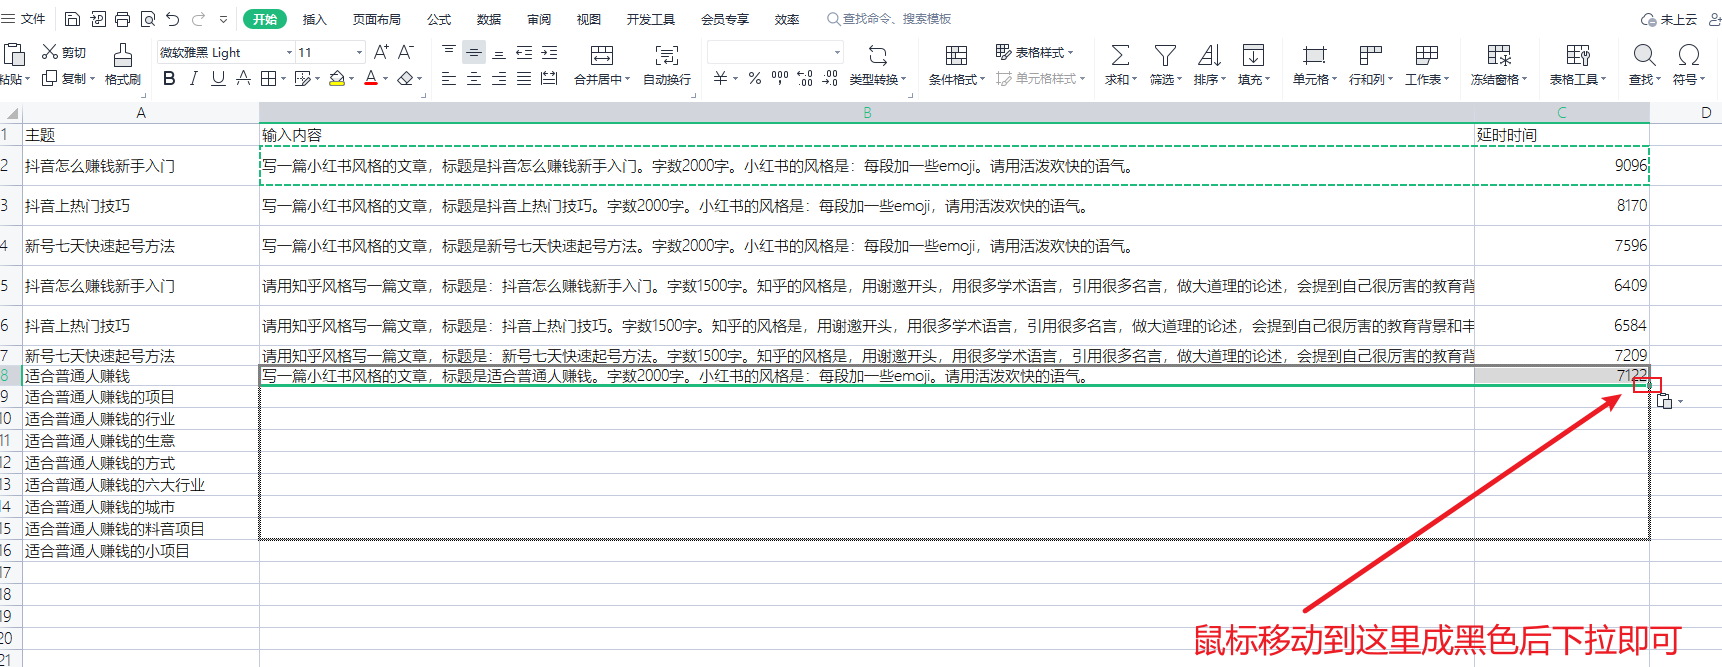Toggle Bold formatting
This screenshot has width=1722, height=667.
169,78
